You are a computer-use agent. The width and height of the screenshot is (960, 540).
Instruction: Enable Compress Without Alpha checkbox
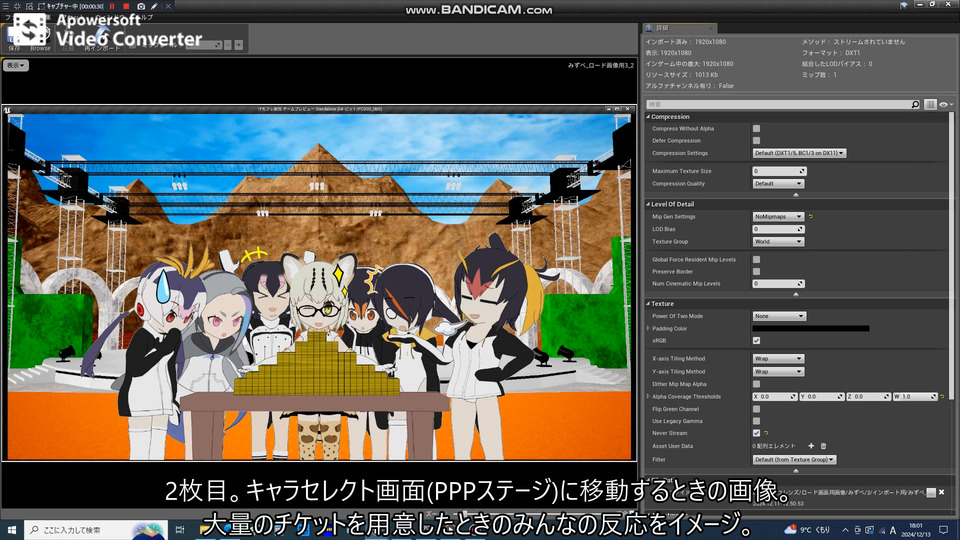756,129
